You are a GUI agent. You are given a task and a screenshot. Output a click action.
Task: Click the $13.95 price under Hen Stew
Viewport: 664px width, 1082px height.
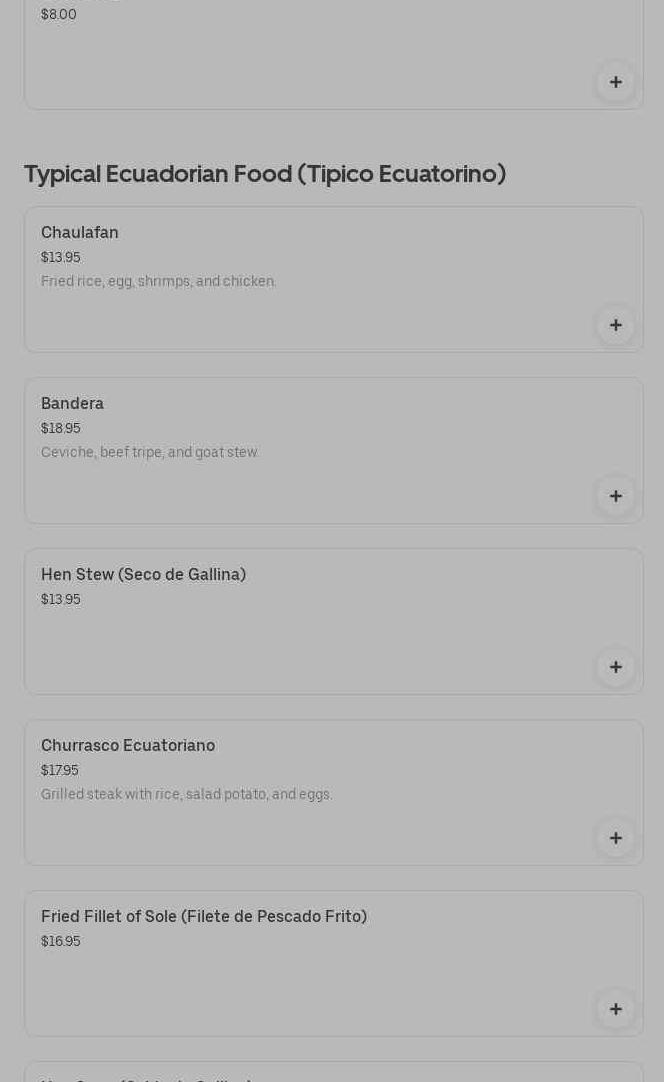(61, 600)
